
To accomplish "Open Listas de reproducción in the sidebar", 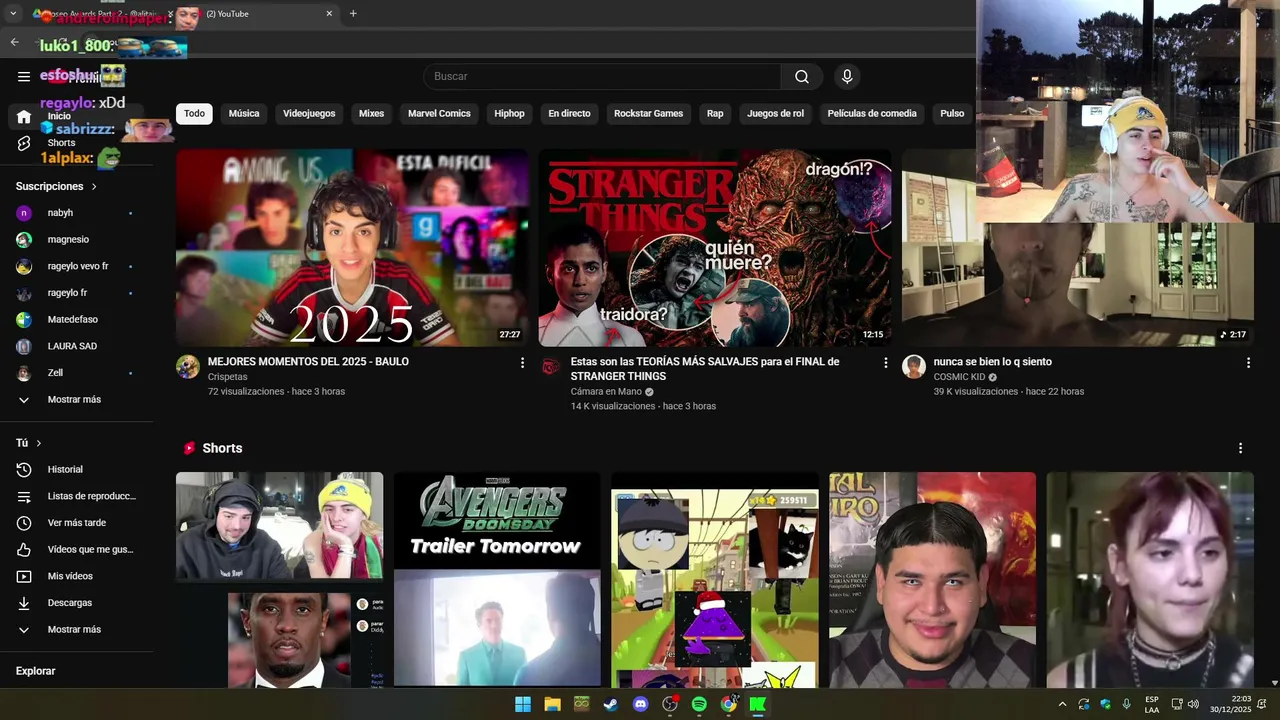I will [x=76, y=496].
